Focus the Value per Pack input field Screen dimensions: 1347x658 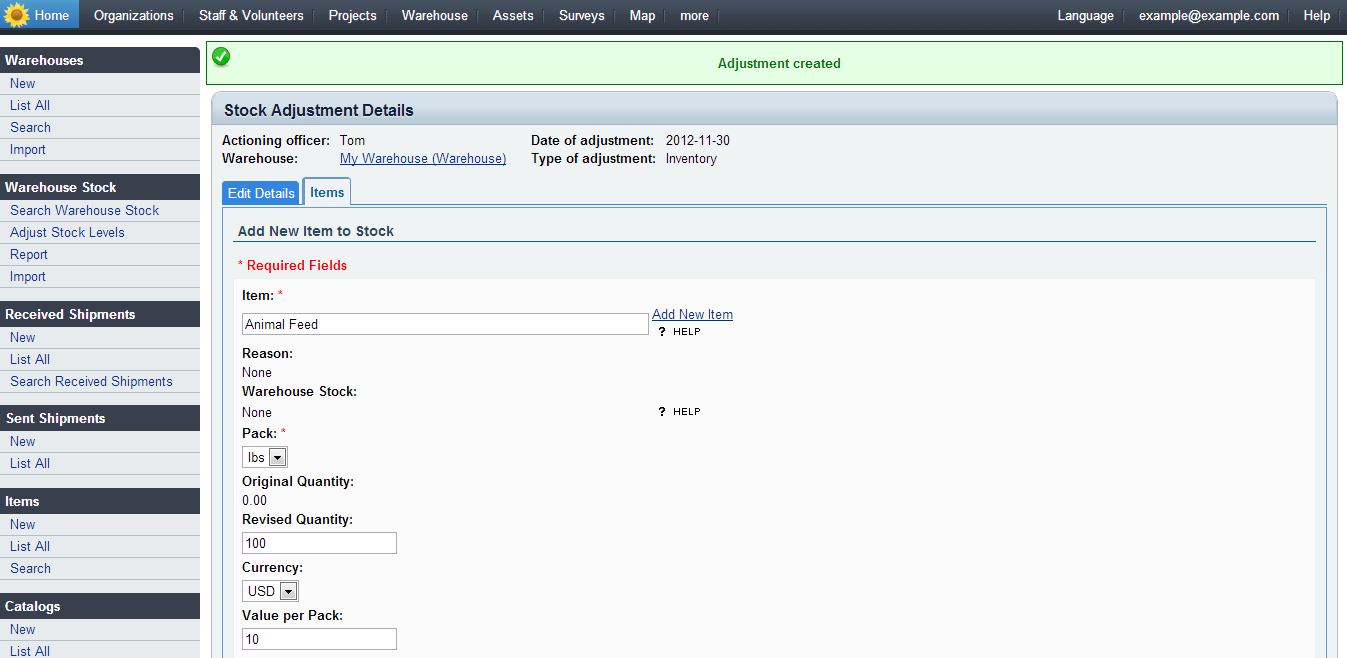319,639
